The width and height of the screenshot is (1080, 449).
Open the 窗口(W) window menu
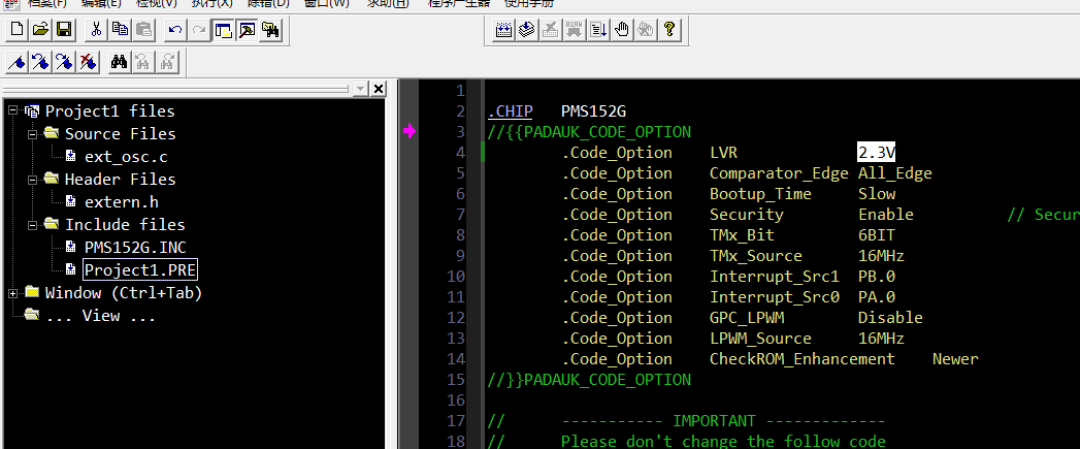point(326,3)
